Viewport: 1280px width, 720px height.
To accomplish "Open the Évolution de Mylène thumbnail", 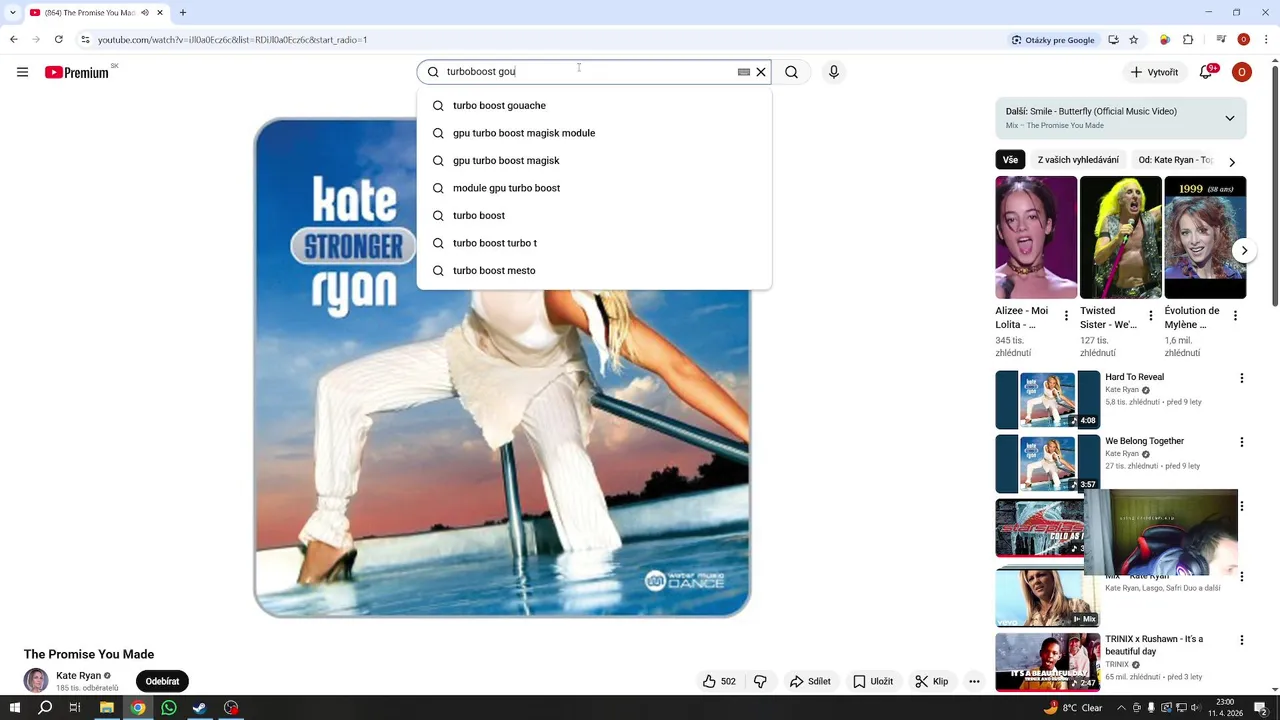I will [x=1205, y=237].
